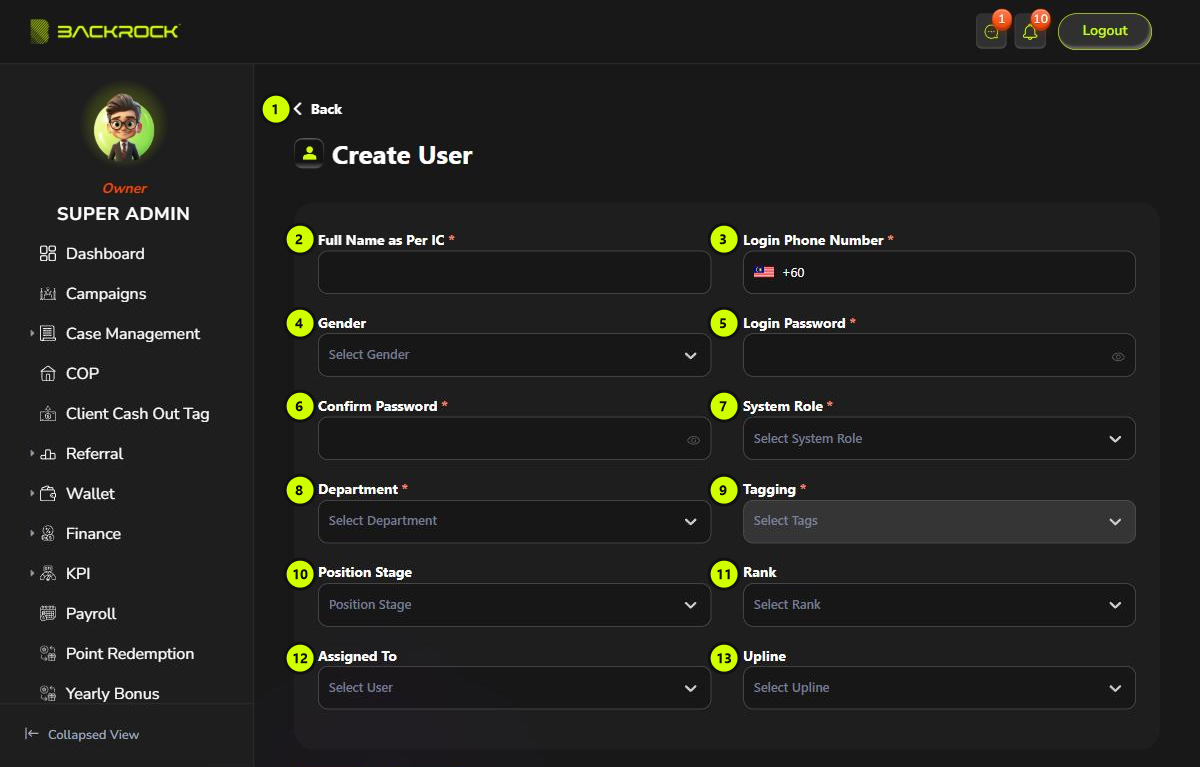Open the Assigned To Select User dropdown
This screenshot has width=1200, height=767.
pyautogui.click(x=514, y=687)
